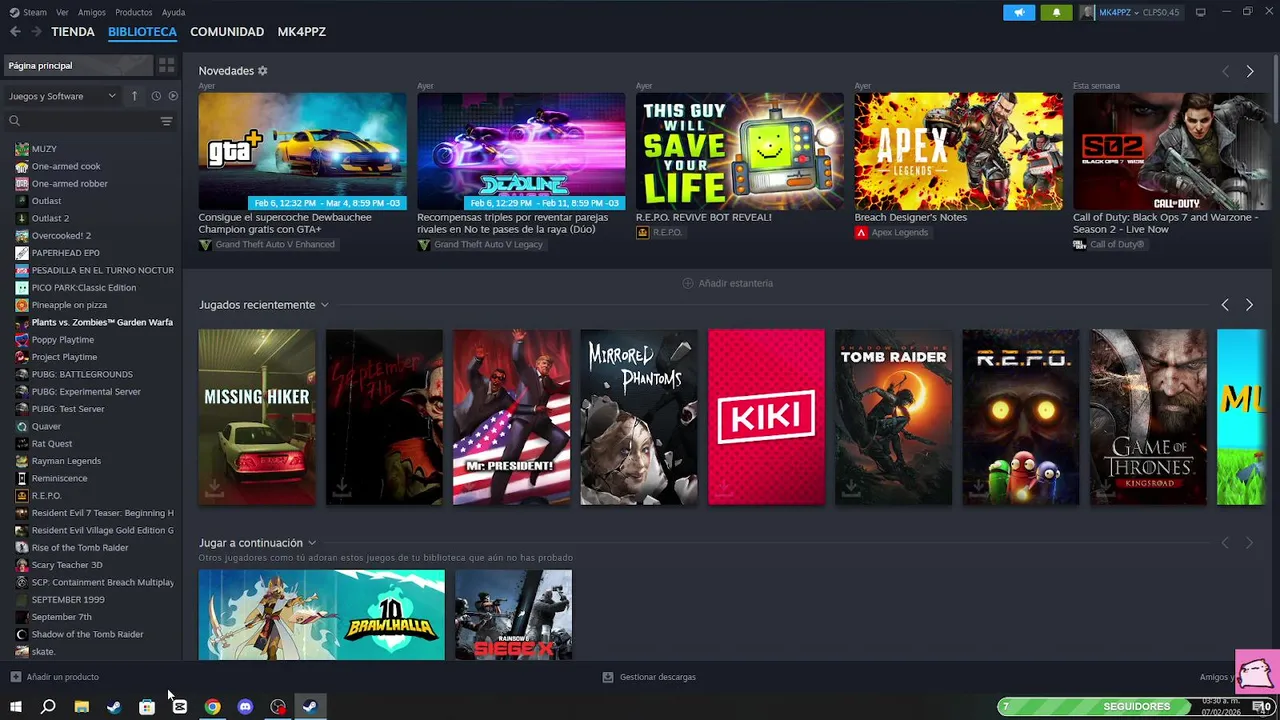The height and width of the screenshot is (720, 1280).
Task: Click the Página principal button
Action: click(77, 65)
